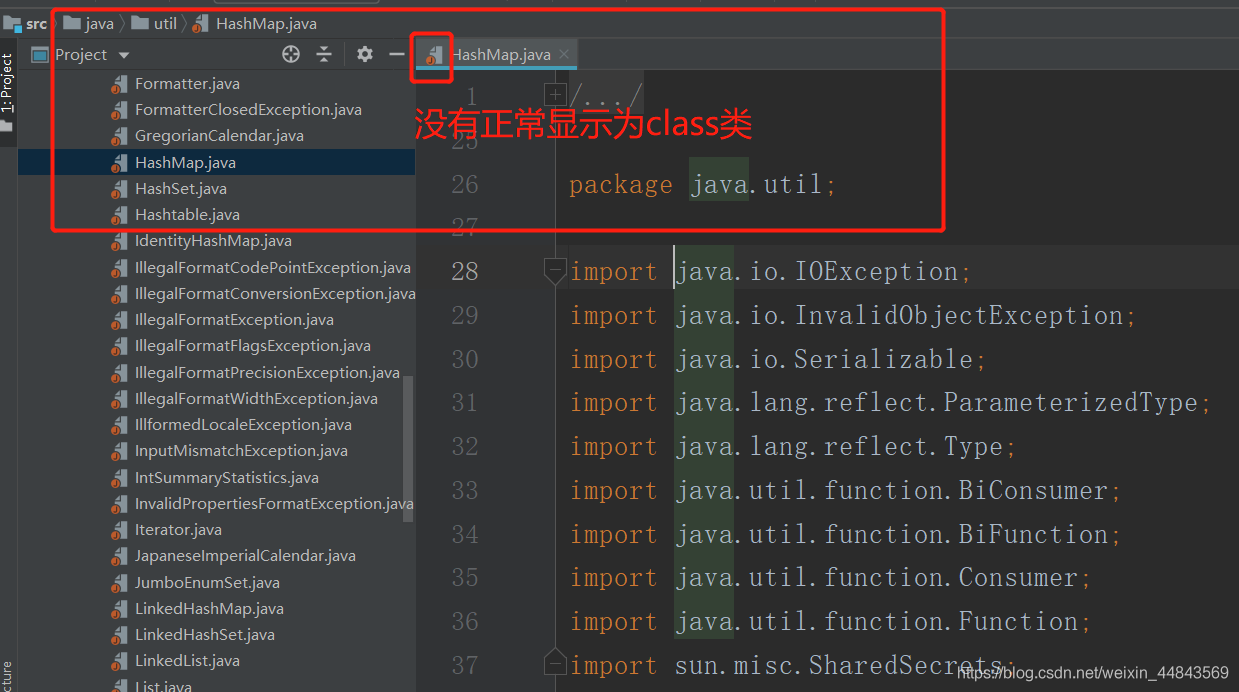Click the file icon beside Iterator.java
The height and width of the screenshot is (692, 1239).
pos(120,530)
